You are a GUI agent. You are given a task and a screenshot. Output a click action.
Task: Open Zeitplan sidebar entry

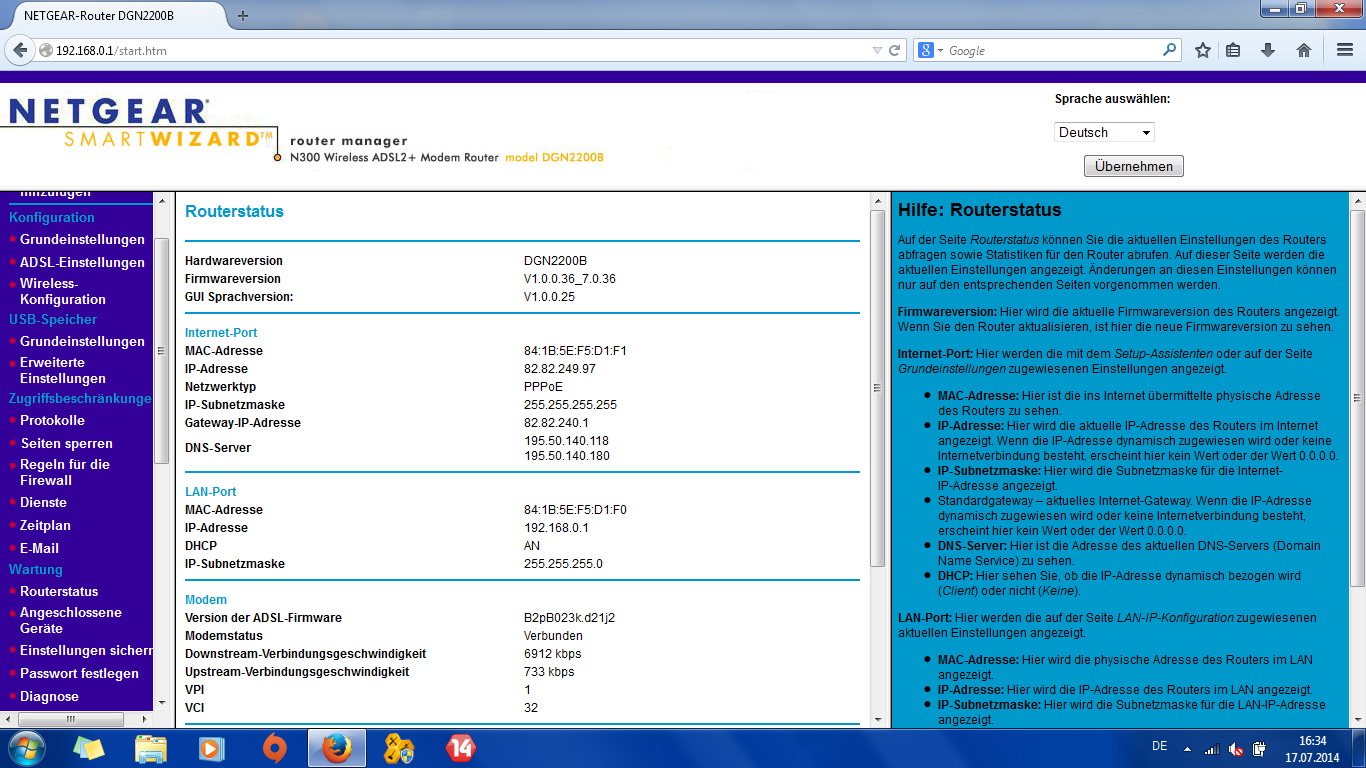pyautogui.click(x=45, y=526)
